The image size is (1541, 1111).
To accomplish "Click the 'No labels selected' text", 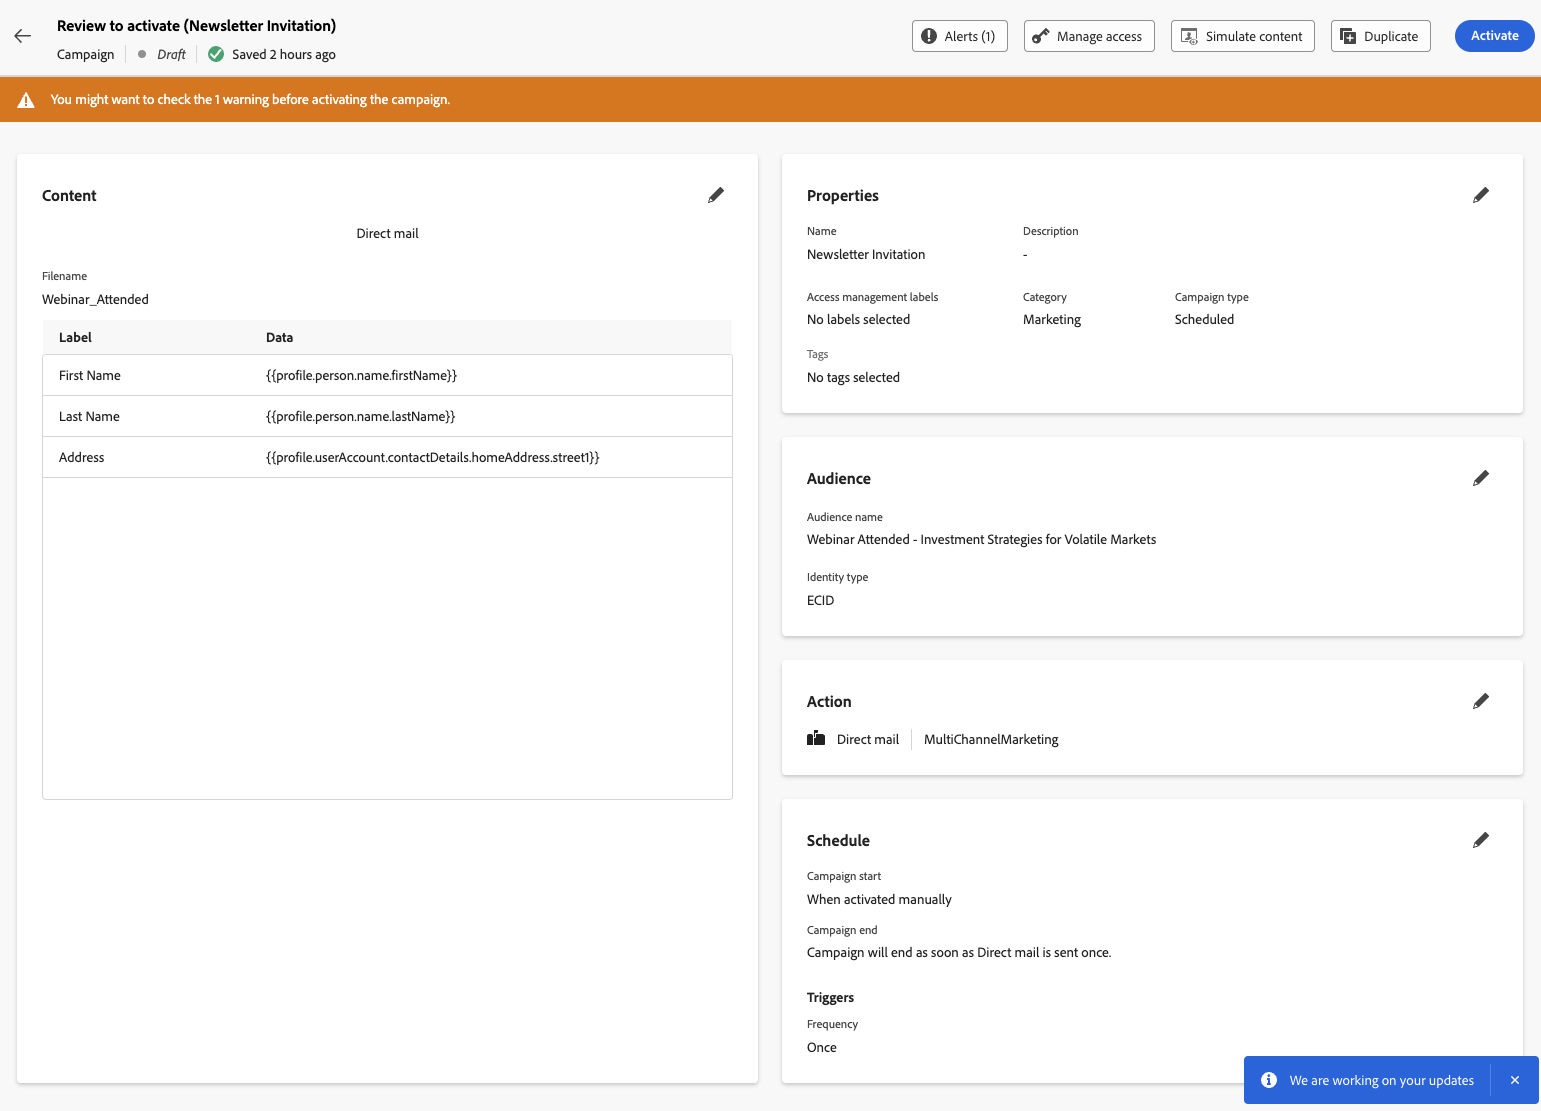I will pos(858,319).
